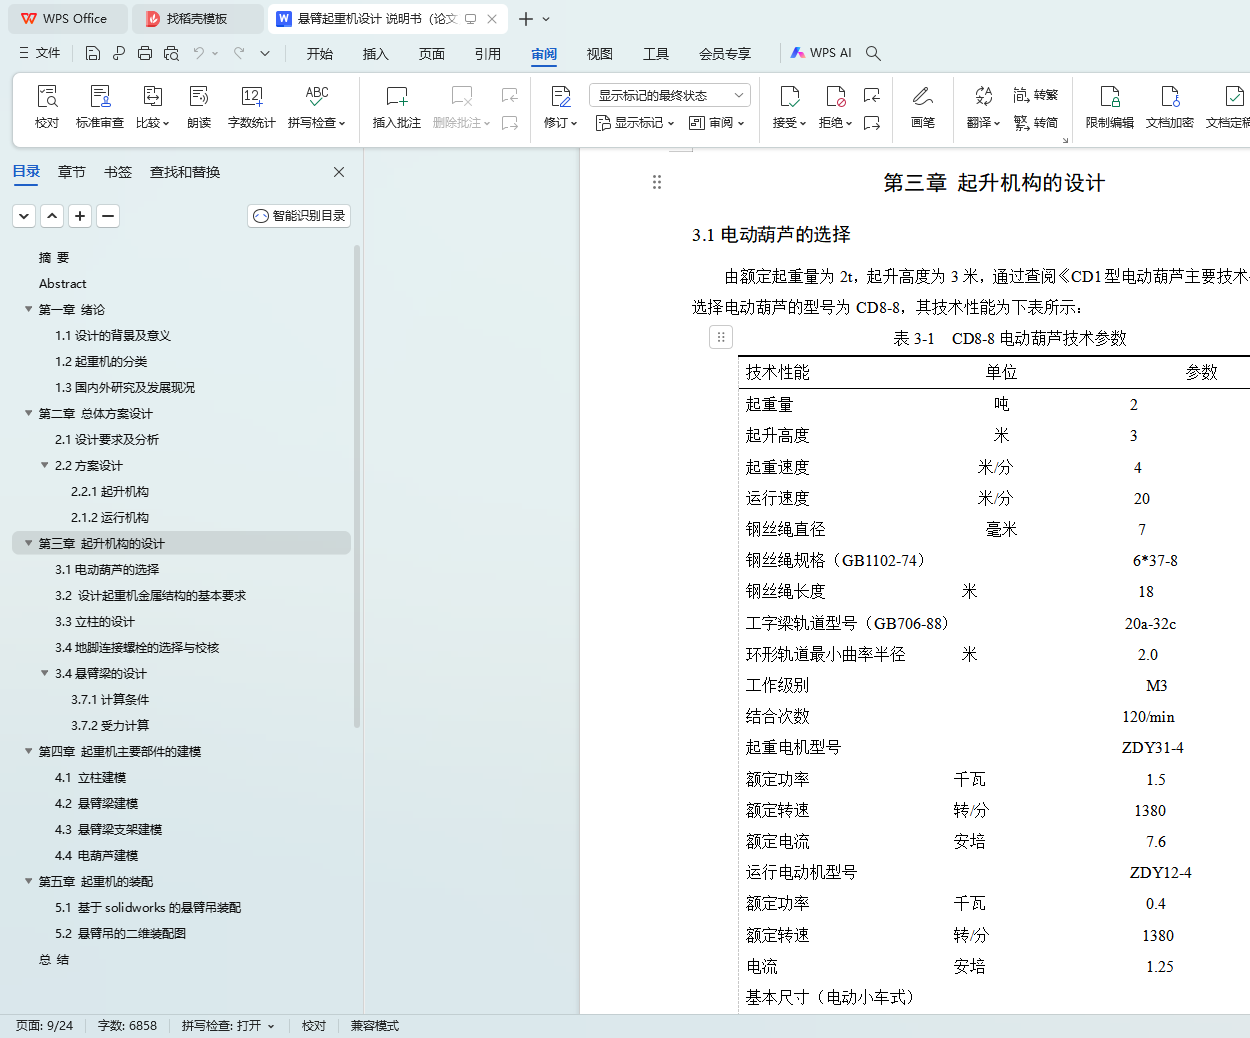Switch to the 章节 navigation tab

(72, 172)
